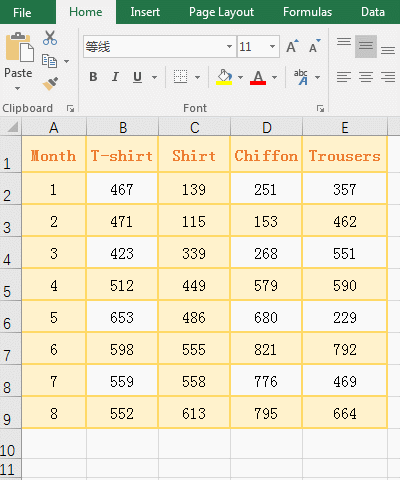Switch to the Formulas tab

point(307,12)
